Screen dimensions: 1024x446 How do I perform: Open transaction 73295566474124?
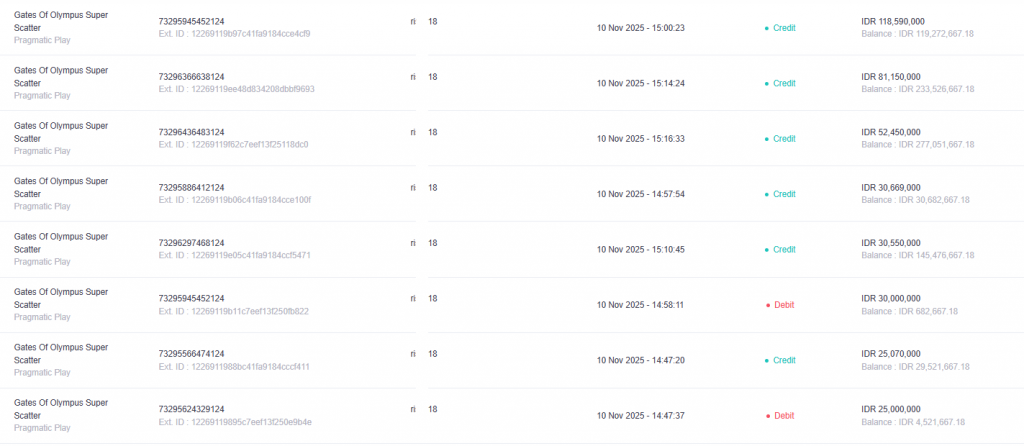click(x=191, y=354)
